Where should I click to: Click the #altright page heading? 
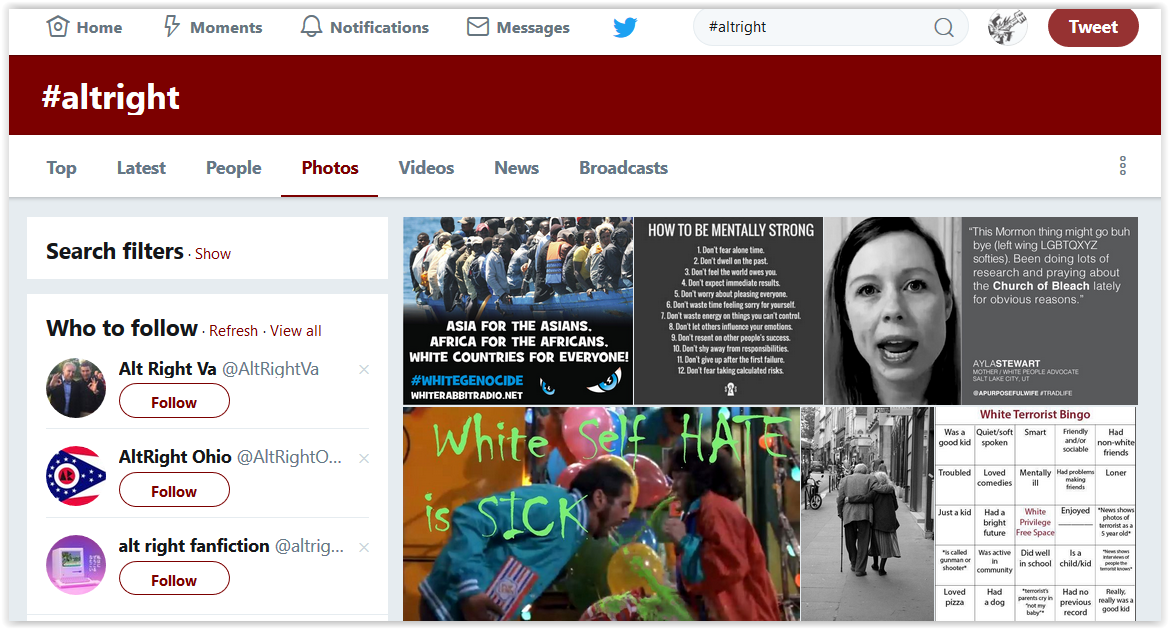coord(111,98)
